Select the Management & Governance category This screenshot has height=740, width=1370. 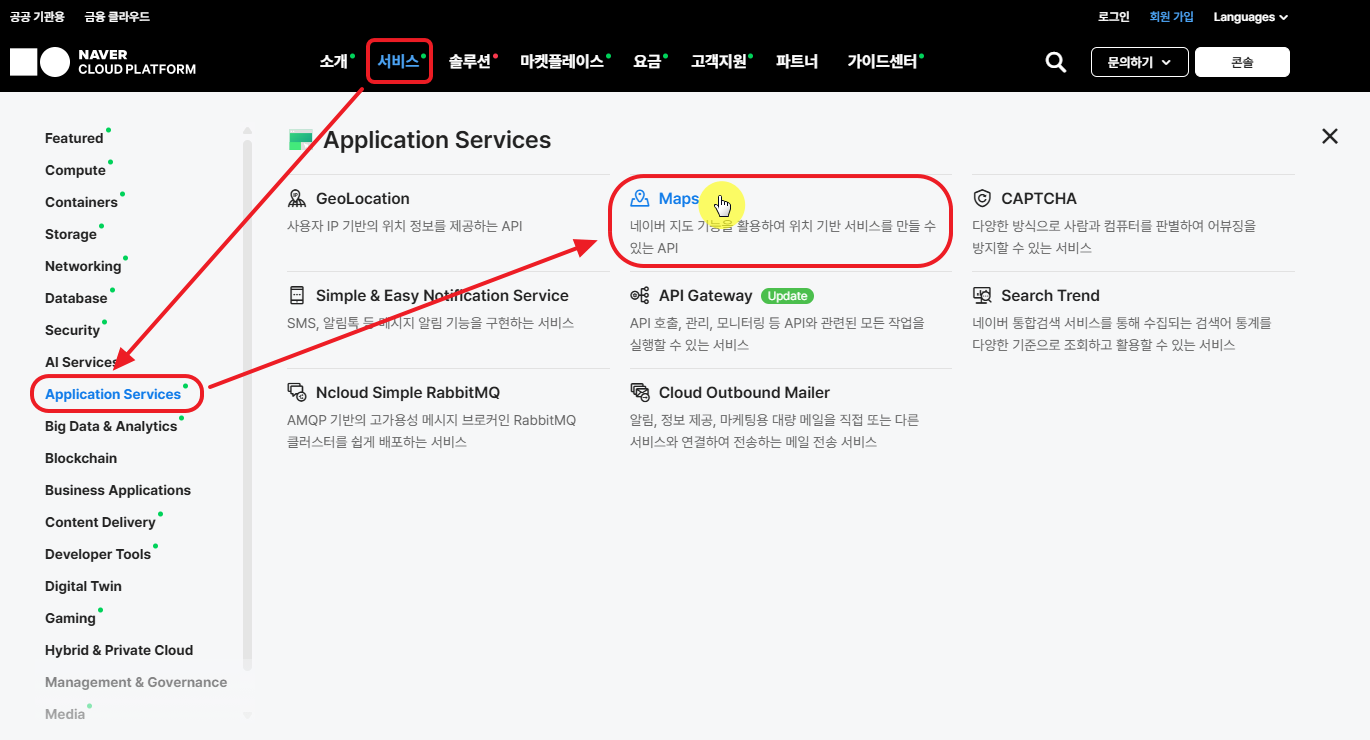coord(136,682)
